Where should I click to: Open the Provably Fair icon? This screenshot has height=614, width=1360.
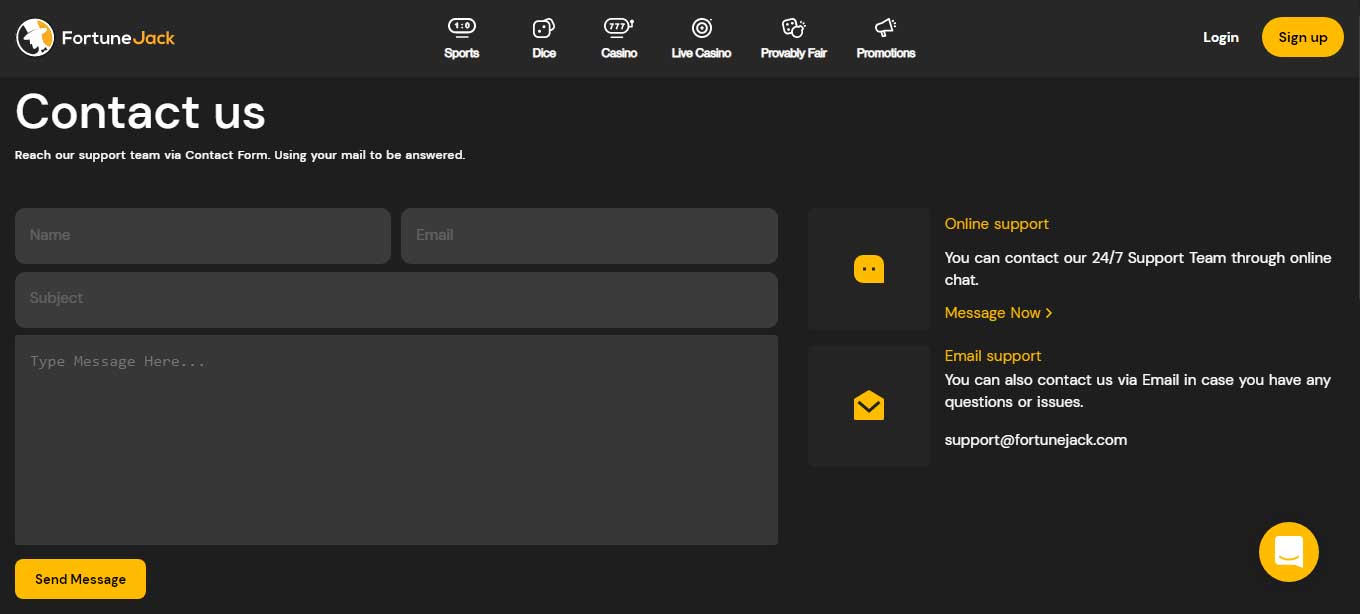(794, 28)
